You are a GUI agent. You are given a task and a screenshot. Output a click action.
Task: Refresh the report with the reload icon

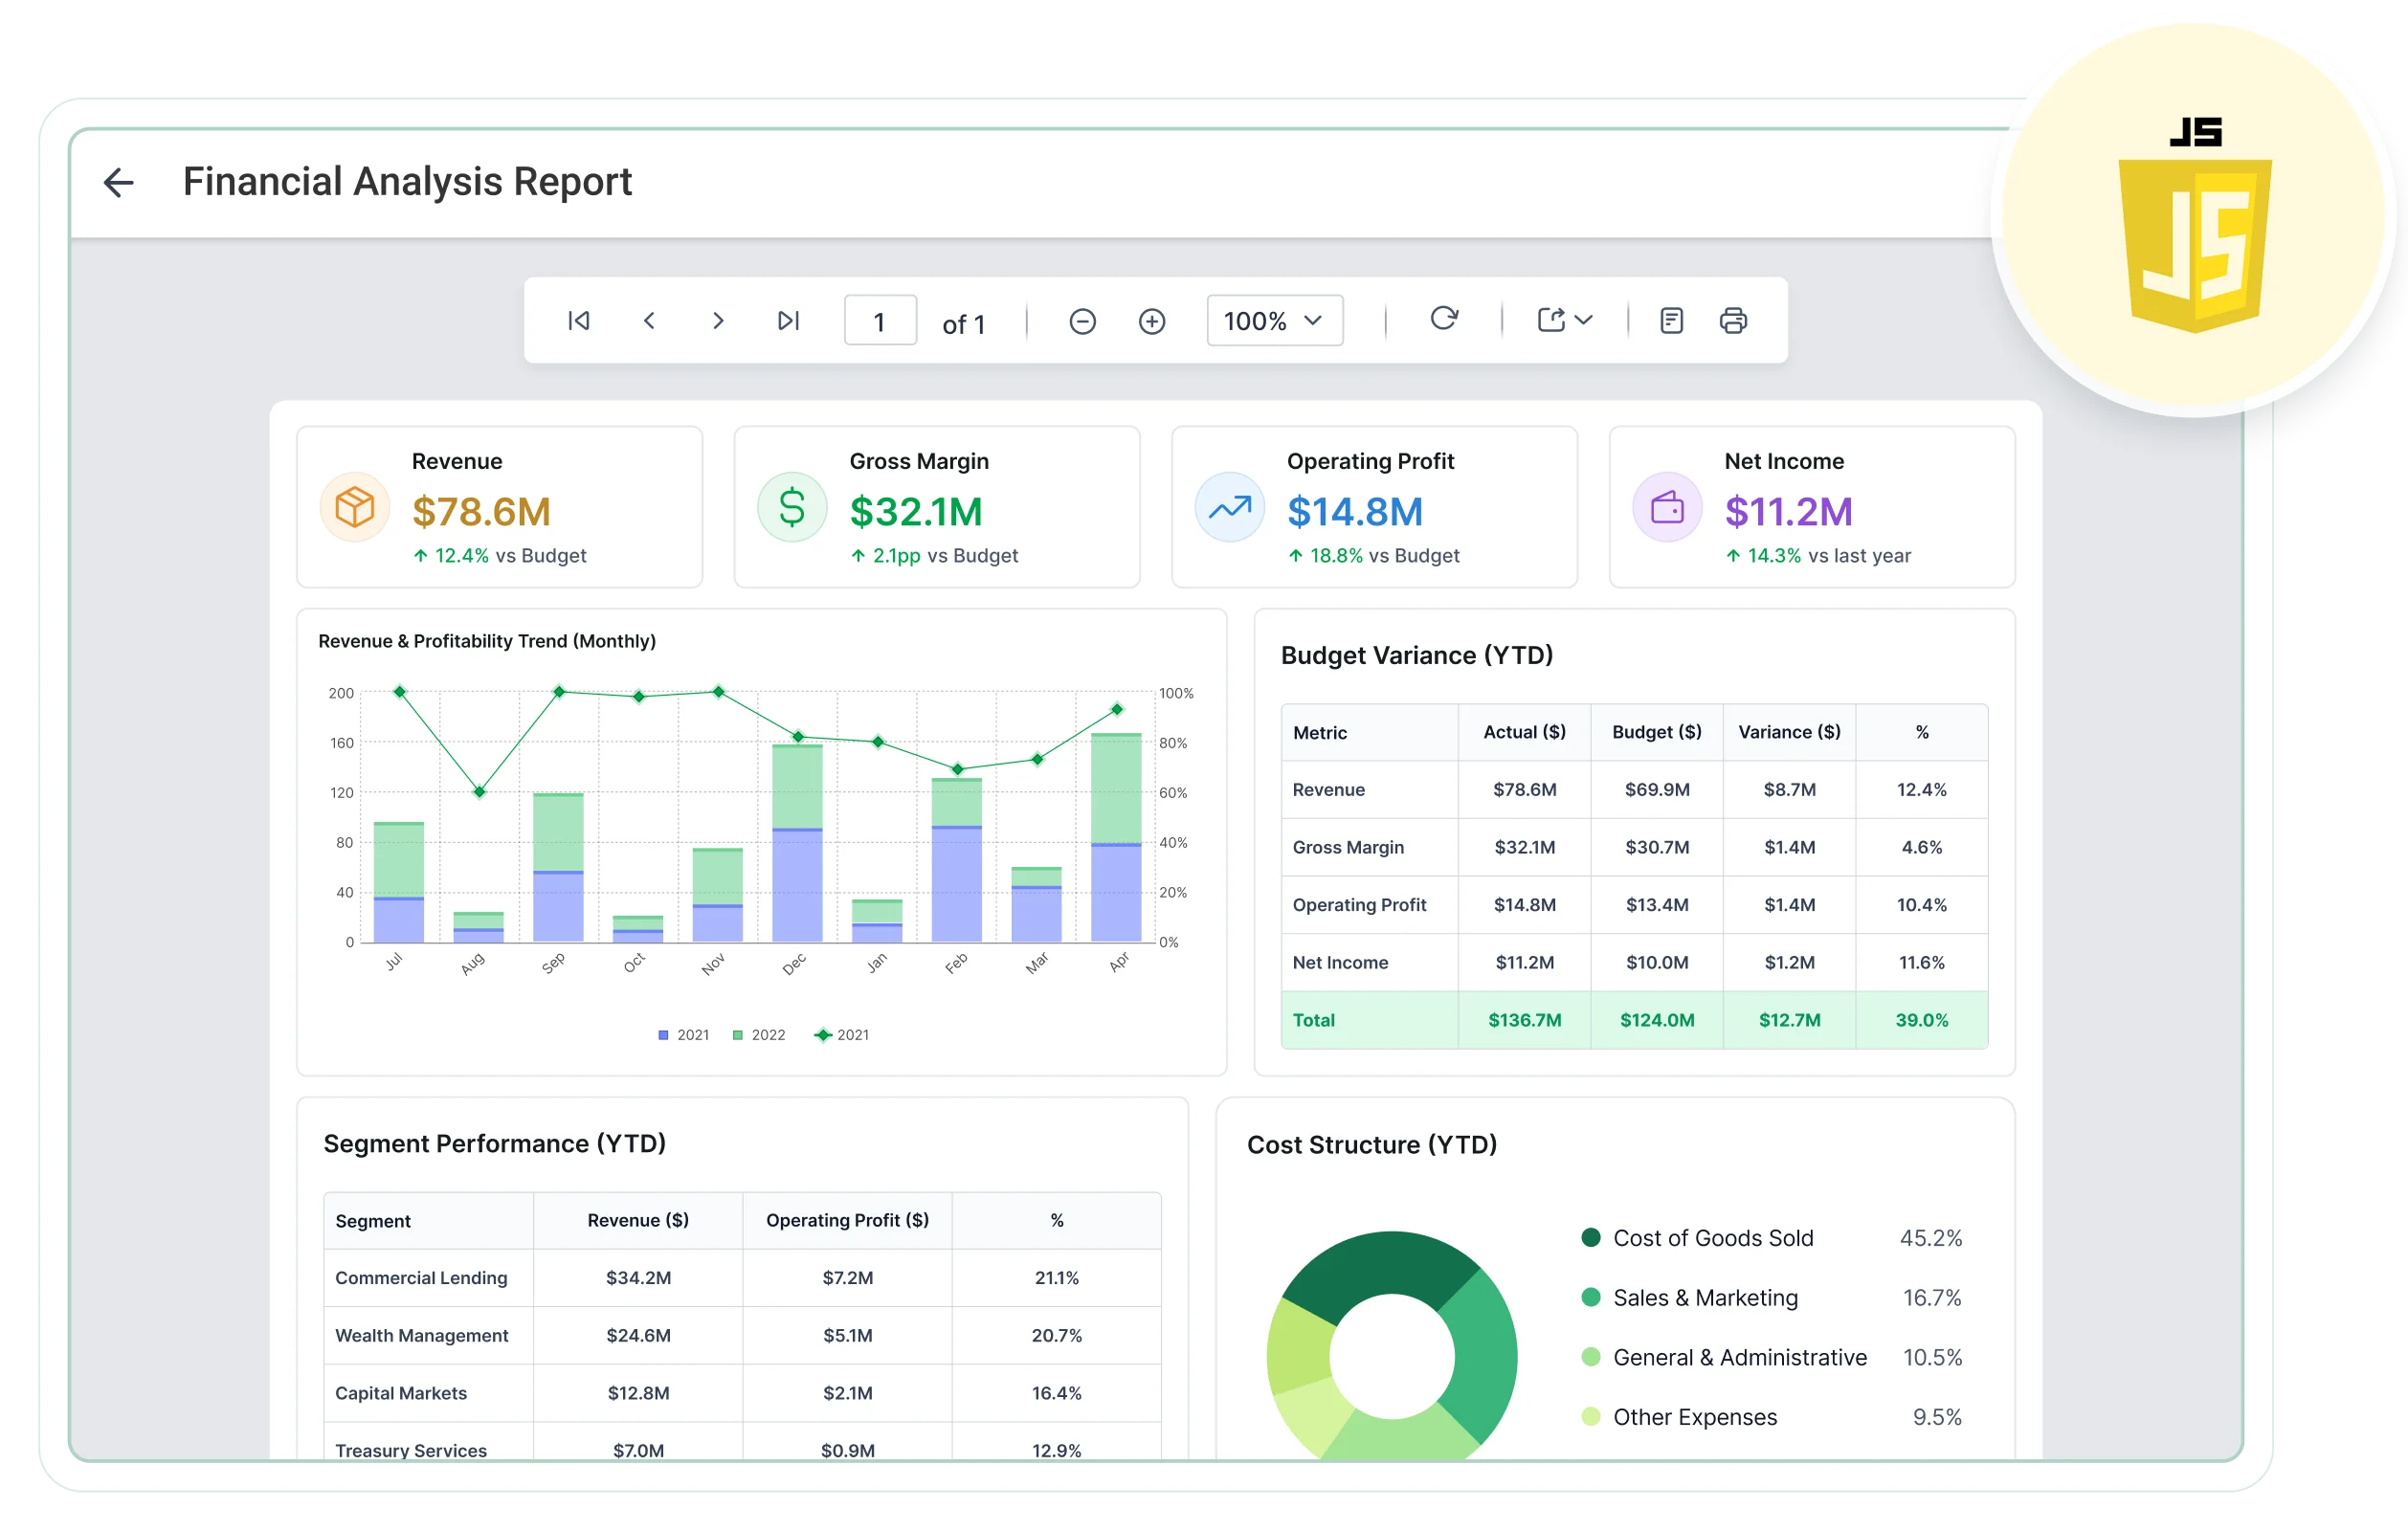point(1443,319)
